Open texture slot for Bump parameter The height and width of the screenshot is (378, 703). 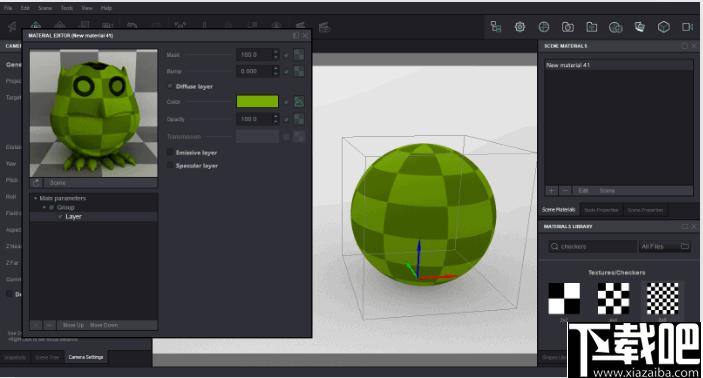click(x=299, y=71)
